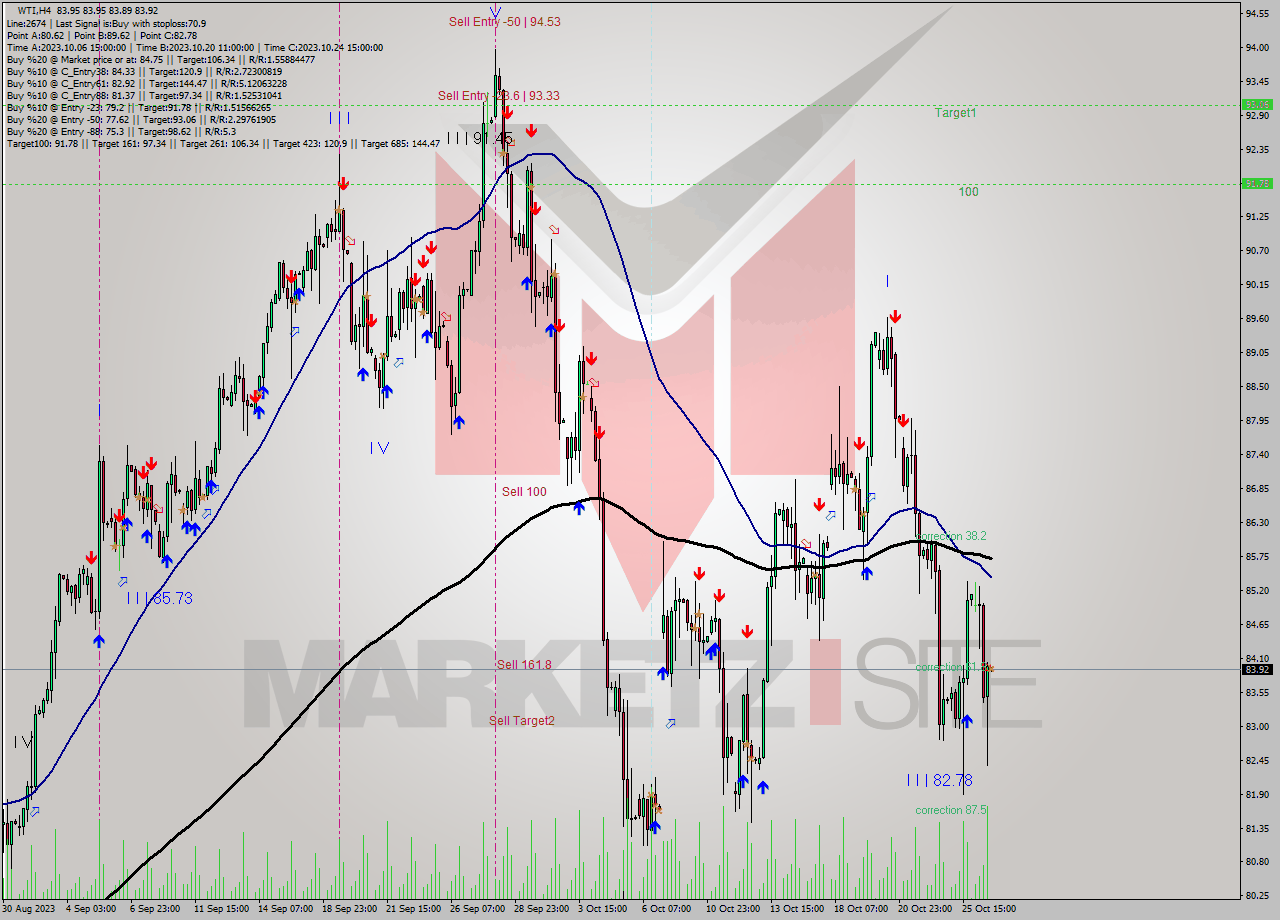Select the 'Buy %20 @ Entry -50: 77.62' line
Image resolution: width=1280 pixels, height=920 pixels.
[142, 119]
